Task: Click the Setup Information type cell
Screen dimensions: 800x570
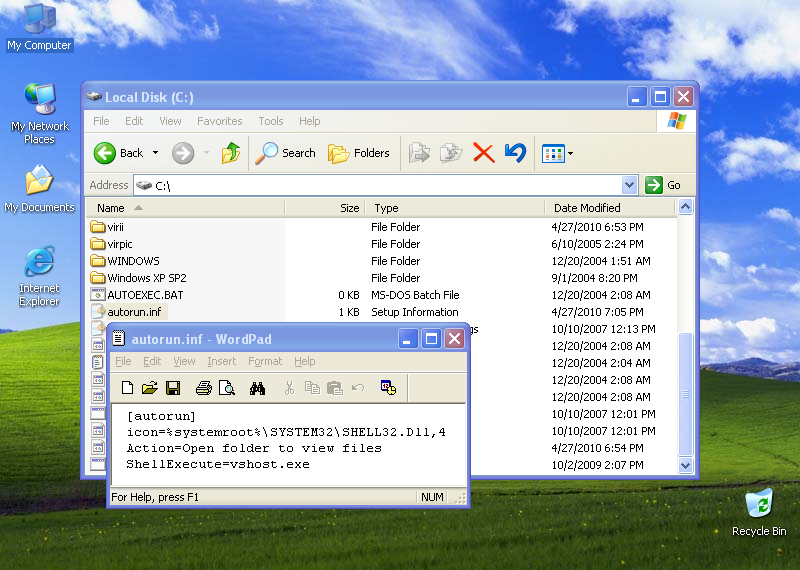Action: point(414,312)
